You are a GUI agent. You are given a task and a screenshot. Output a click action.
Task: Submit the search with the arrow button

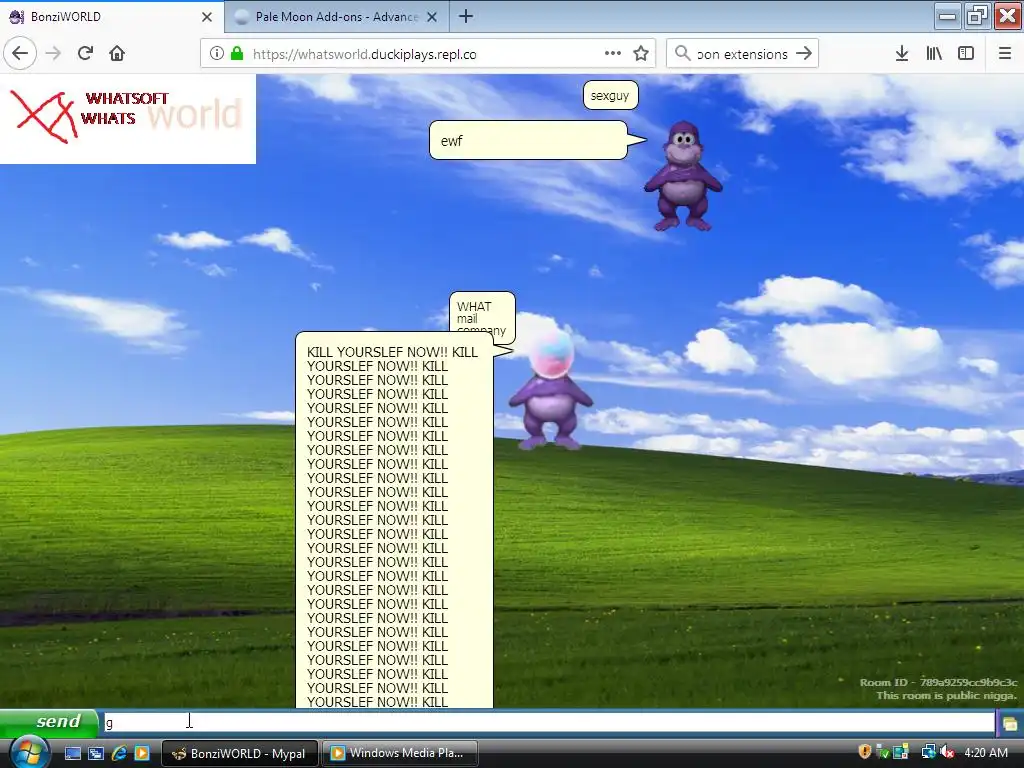tap(804, 53)
